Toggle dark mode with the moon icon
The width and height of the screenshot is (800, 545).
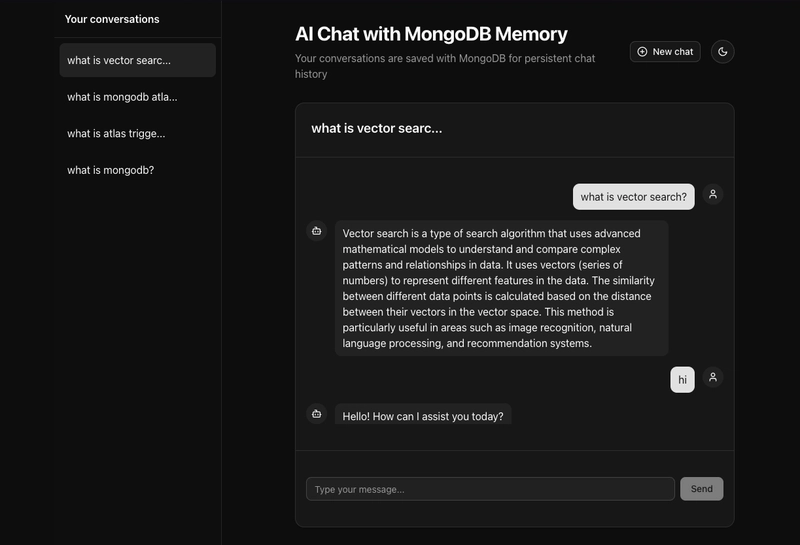click(722, 52)
